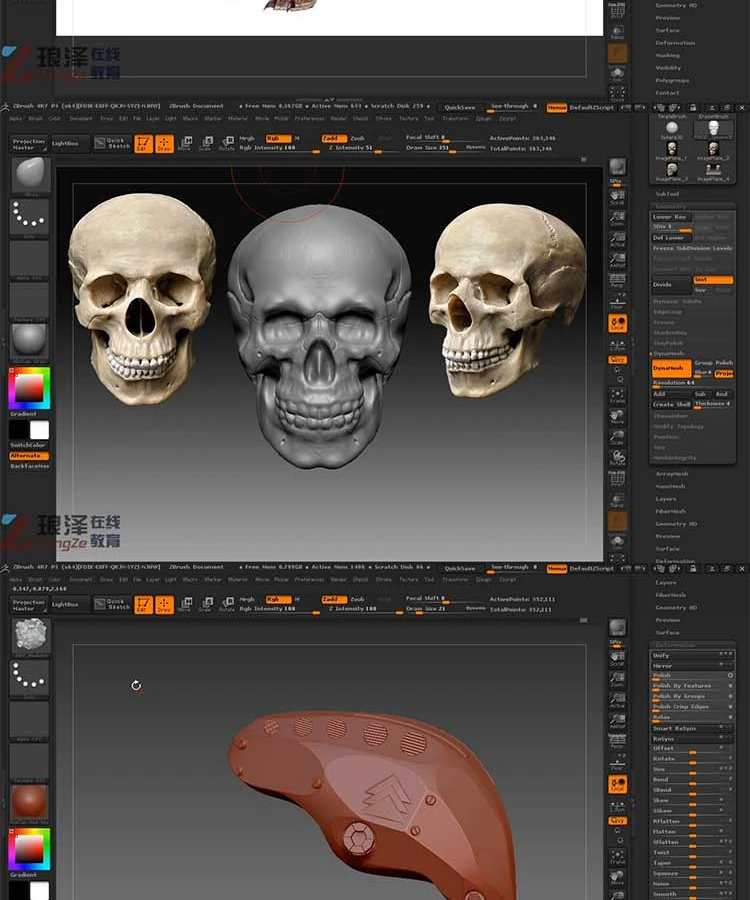The height and width of the screenshot is (900, 750).
Task: Open Zplugin menu in skull window menu bar
Action: point(484,119)
